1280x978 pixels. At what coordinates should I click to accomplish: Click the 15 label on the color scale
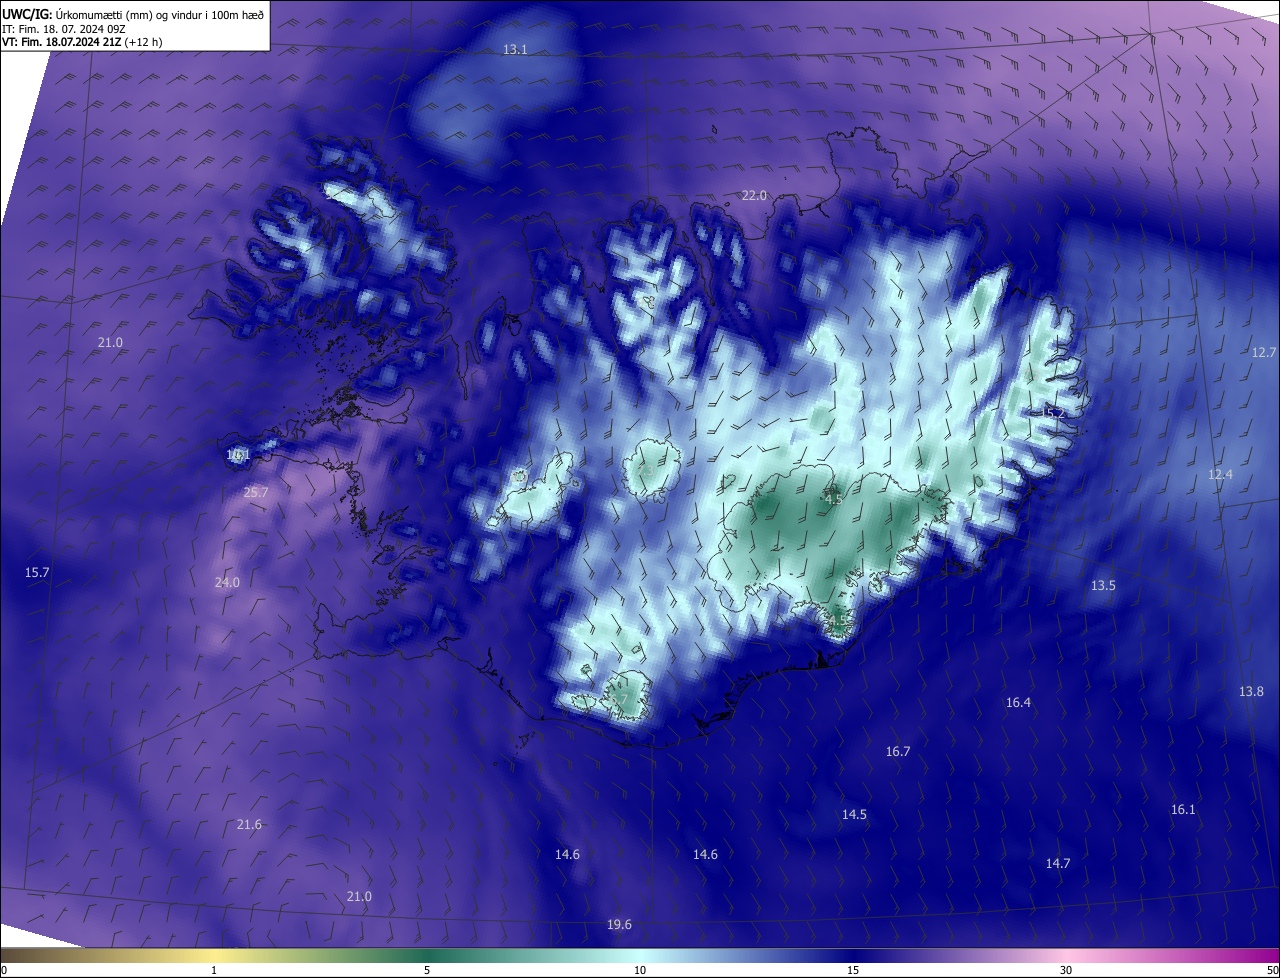click(853, 971)
